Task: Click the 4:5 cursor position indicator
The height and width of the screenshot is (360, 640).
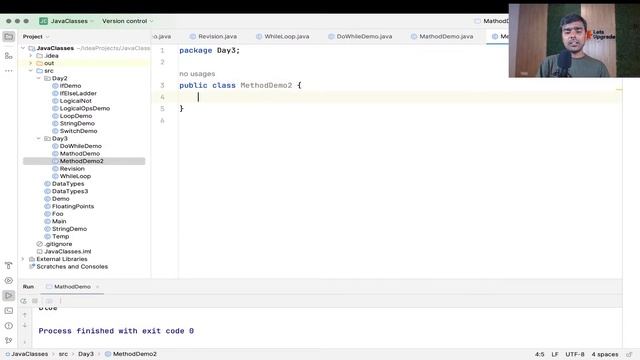Action: [x=540, y=354]
